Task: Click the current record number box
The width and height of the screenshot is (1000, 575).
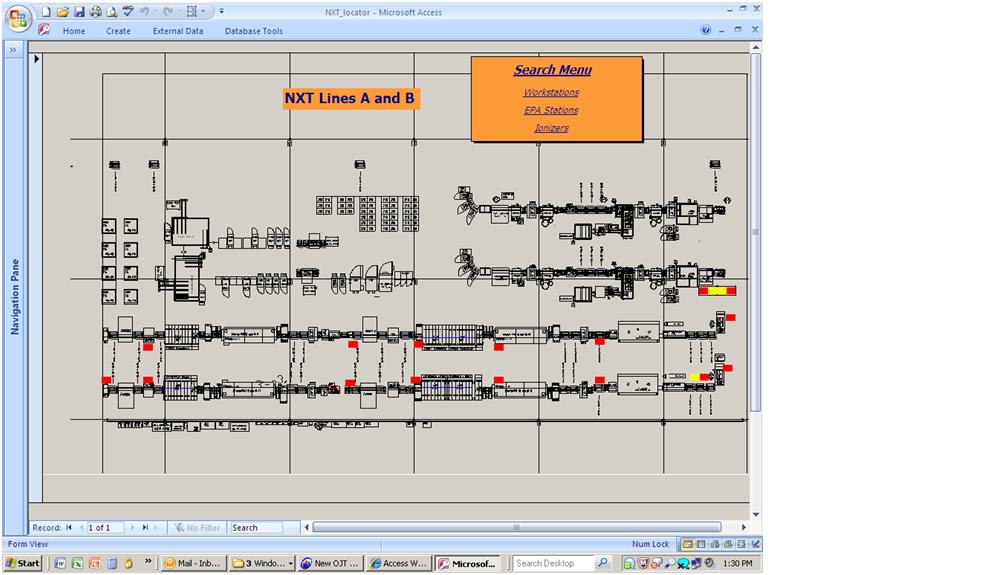Action: click(105, 528)
